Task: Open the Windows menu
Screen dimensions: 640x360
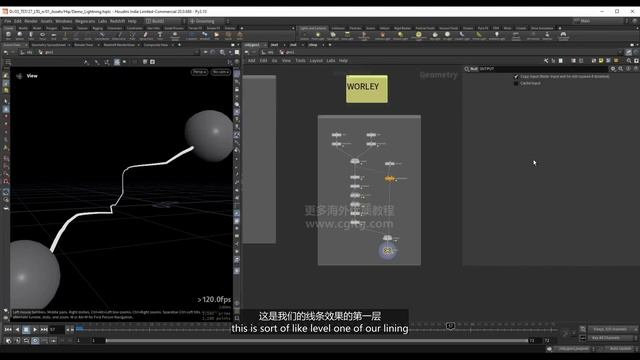Action: point(64,21)
